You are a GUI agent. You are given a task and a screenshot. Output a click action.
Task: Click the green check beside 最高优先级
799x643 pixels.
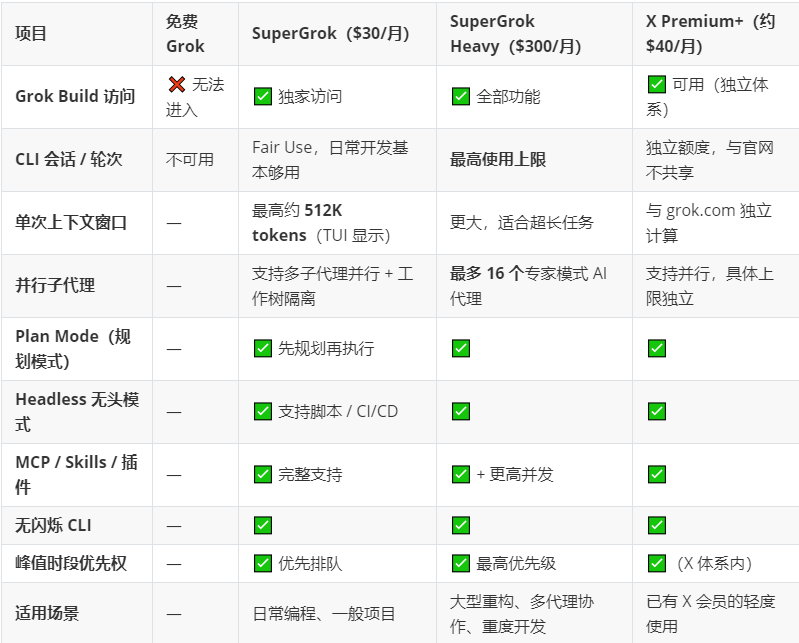(x=461, y=563)
